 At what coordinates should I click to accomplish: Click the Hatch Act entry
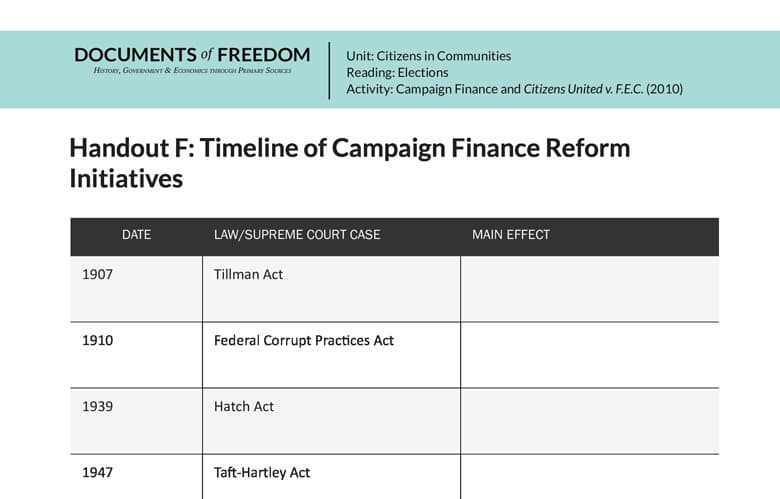coord(244,406)
